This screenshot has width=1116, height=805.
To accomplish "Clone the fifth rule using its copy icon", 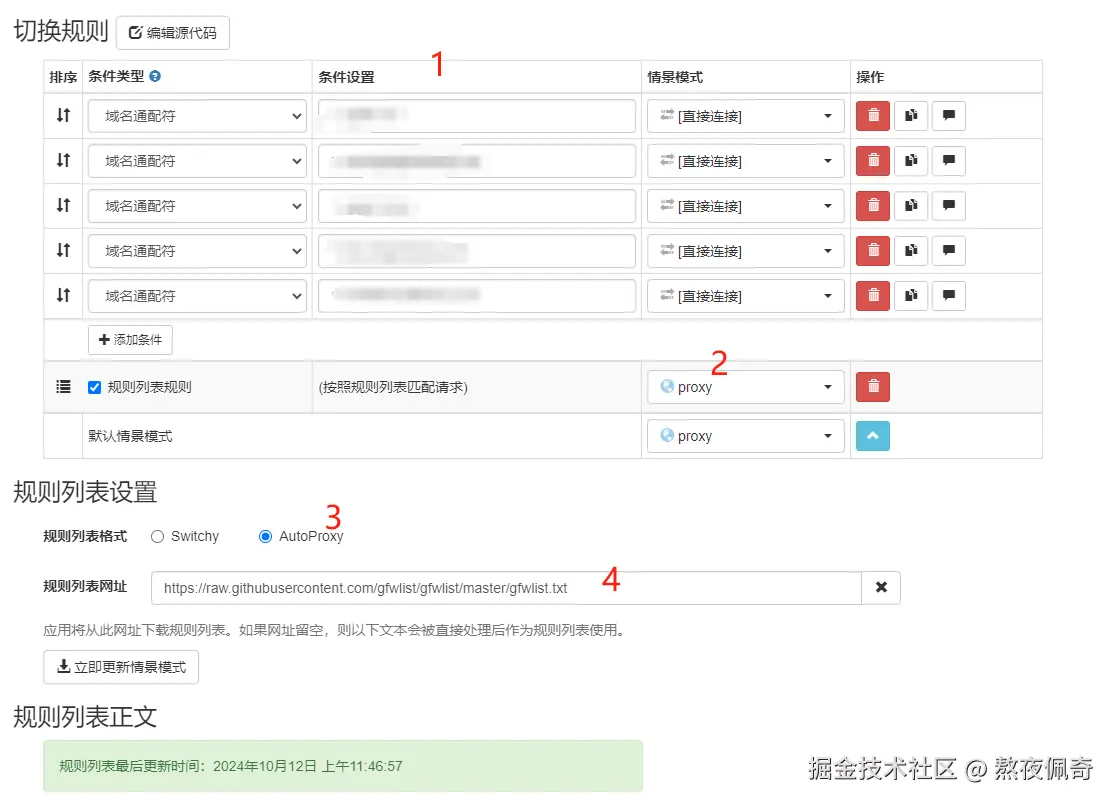I will (911, 295).
